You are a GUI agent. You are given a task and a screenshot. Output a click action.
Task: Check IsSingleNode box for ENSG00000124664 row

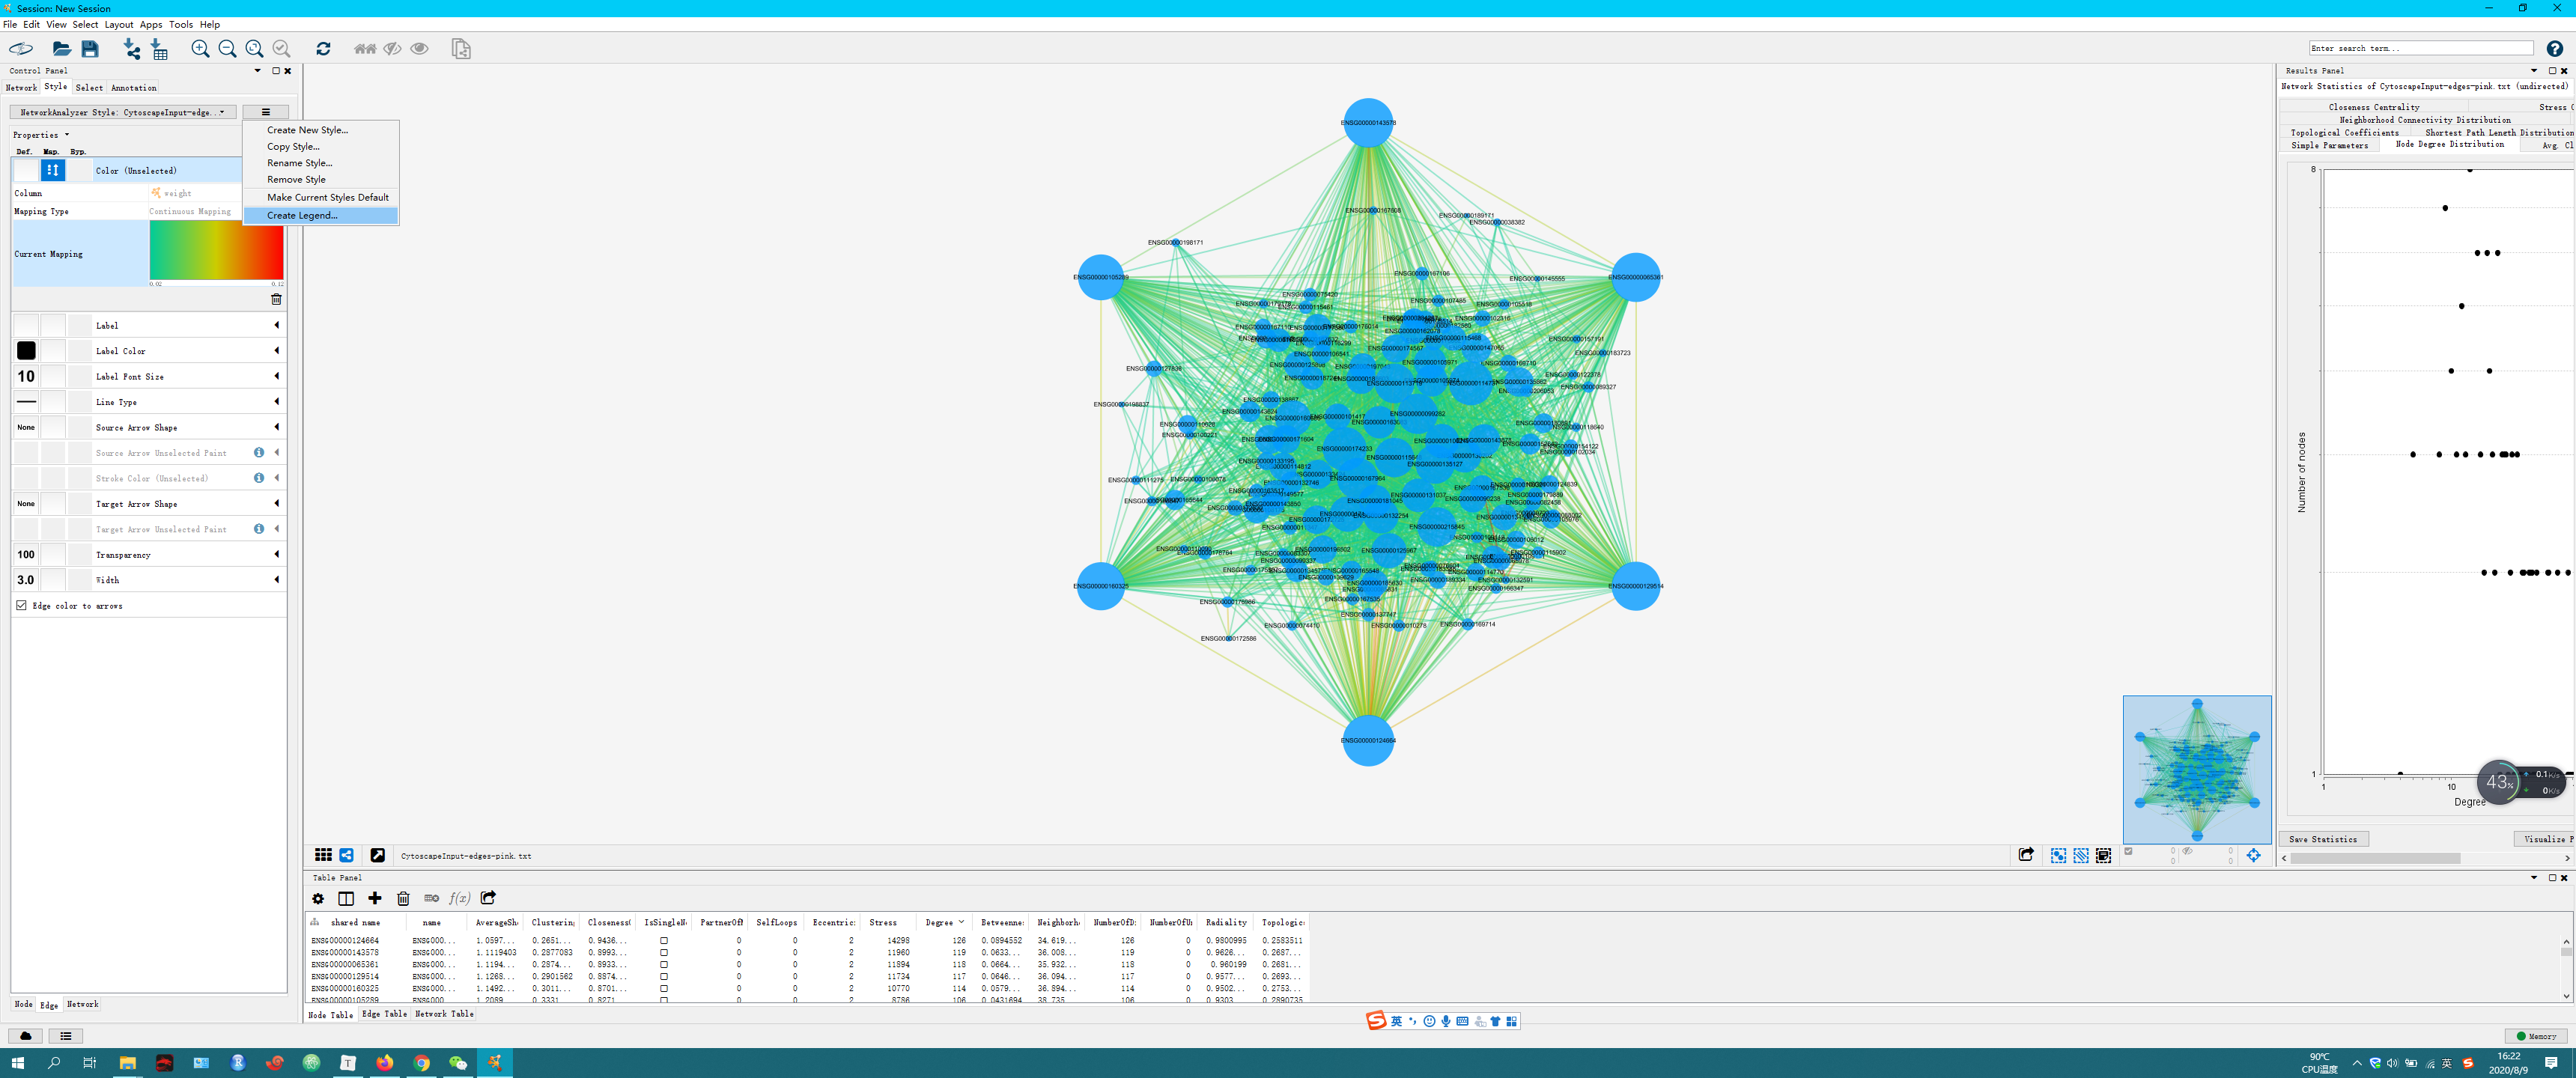(663, 940)
